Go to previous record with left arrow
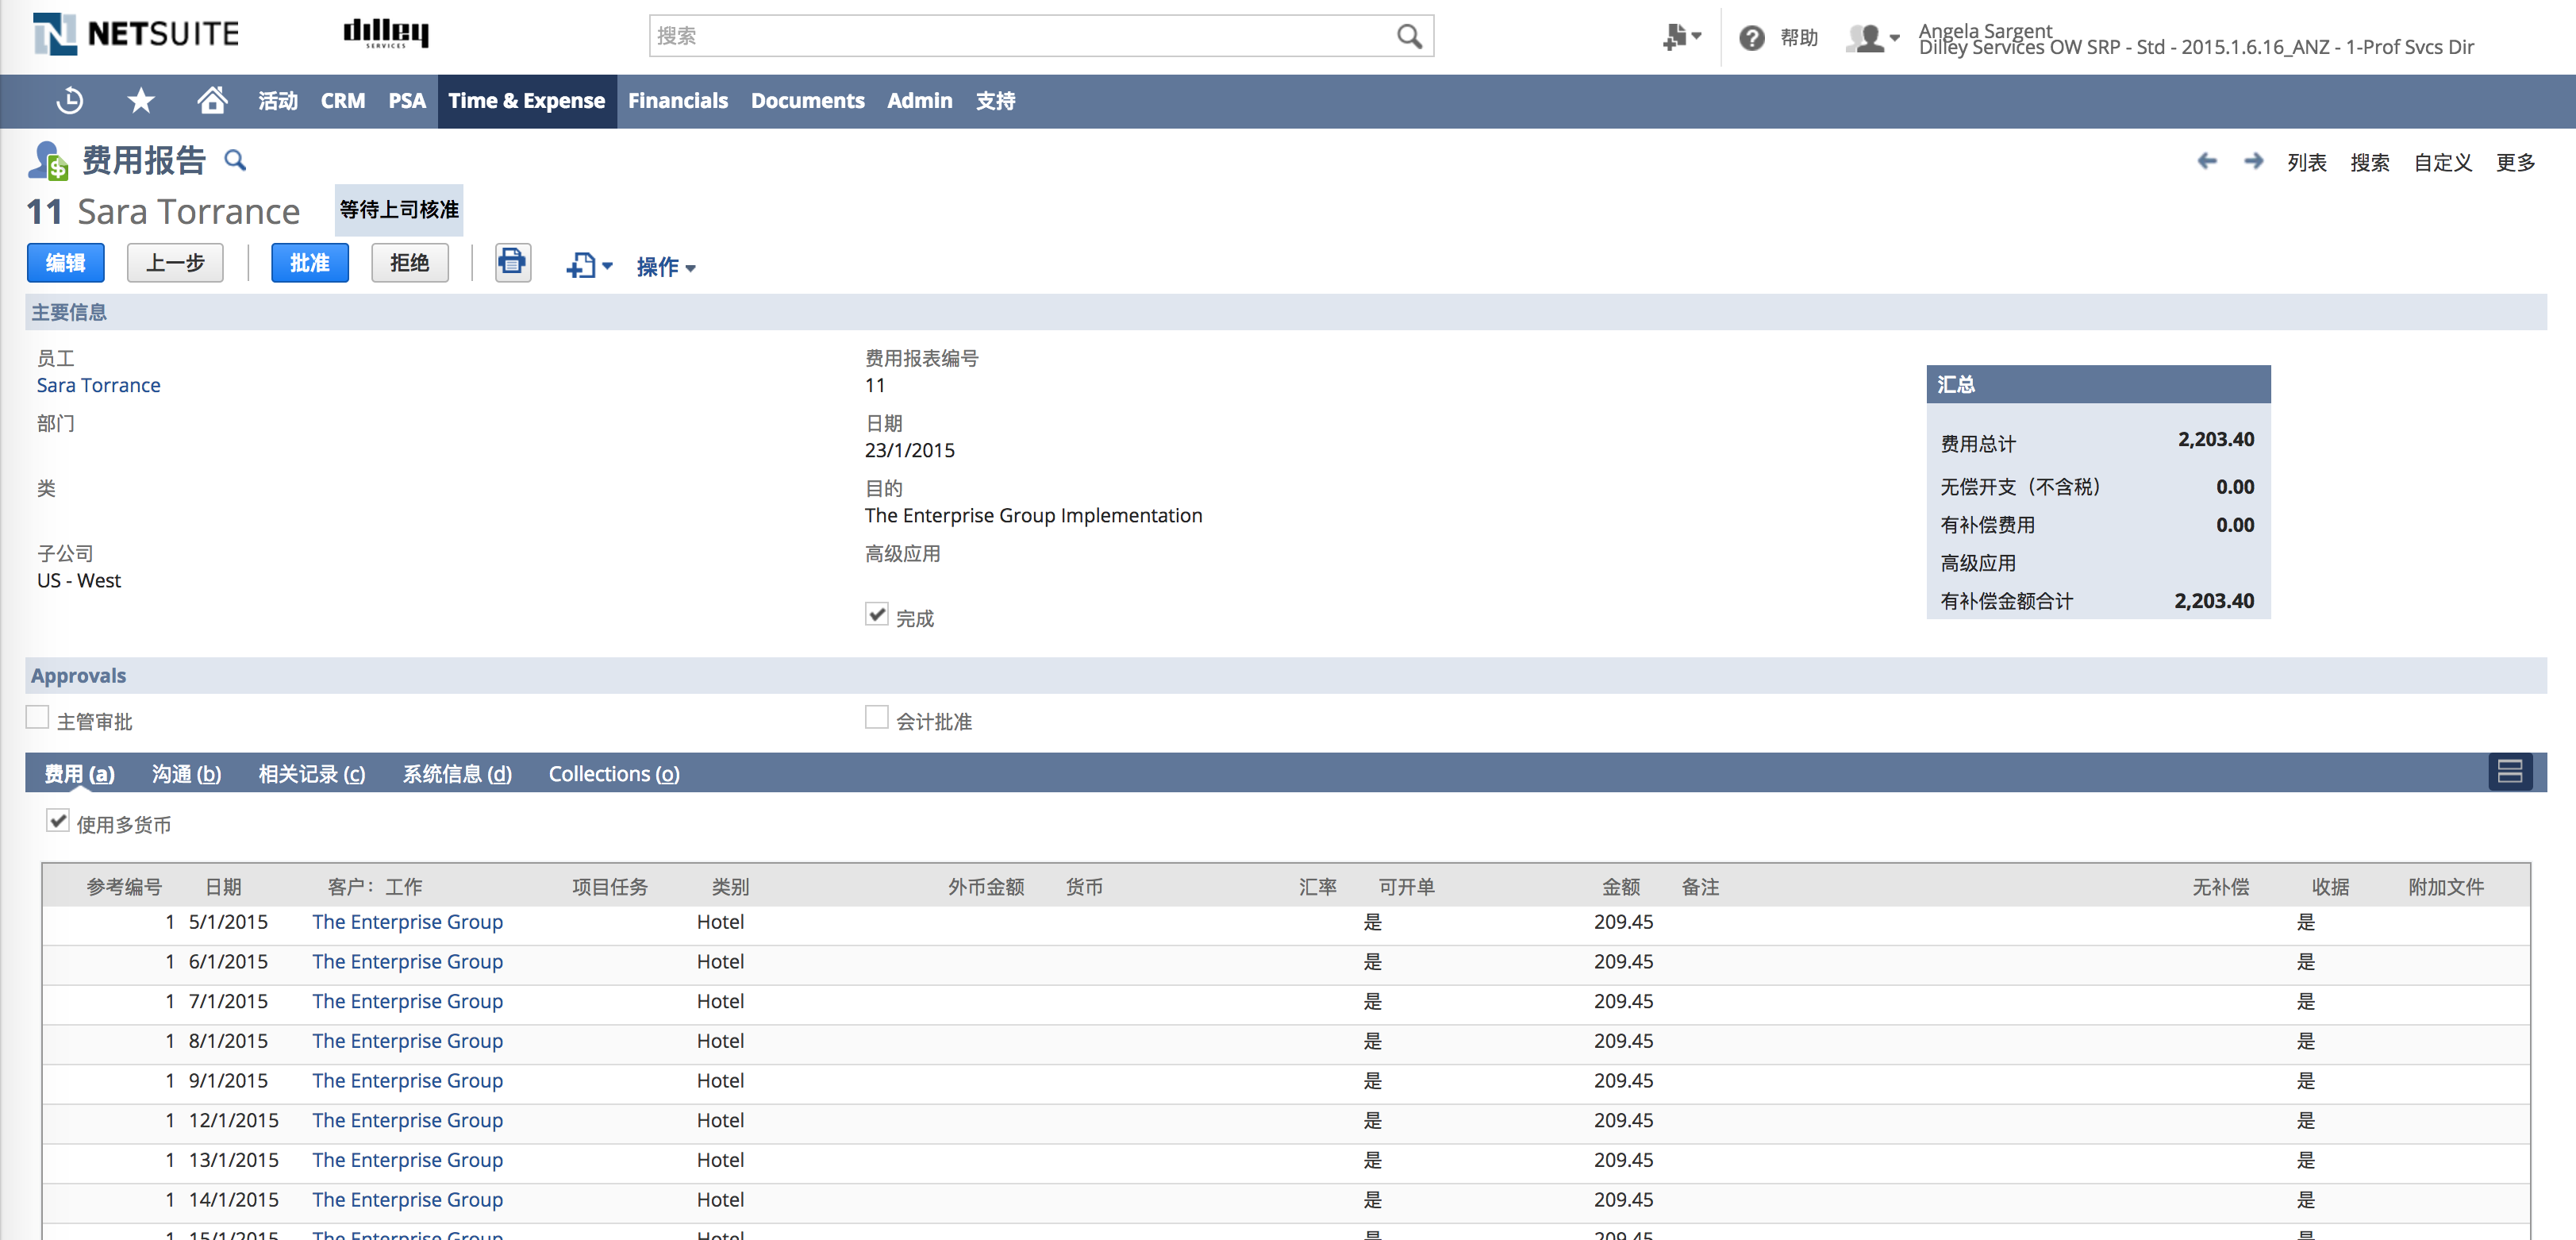Screen dimensions: 2576x1240 (2207, 161)
